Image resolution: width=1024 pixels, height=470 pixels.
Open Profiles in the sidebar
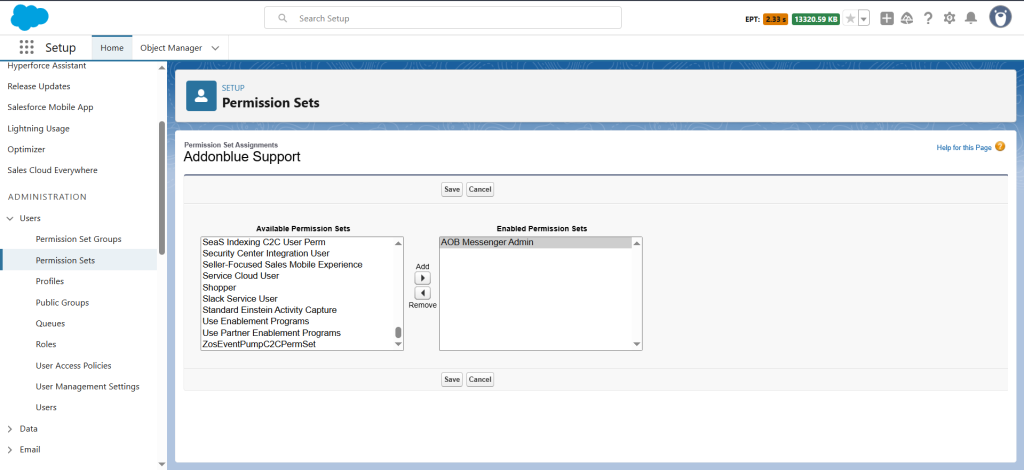point(49,282)
